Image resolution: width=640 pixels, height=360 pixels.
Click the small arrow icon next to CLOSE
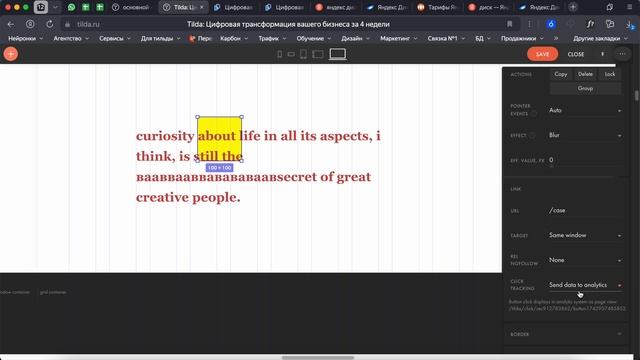[x=602, y=54]
